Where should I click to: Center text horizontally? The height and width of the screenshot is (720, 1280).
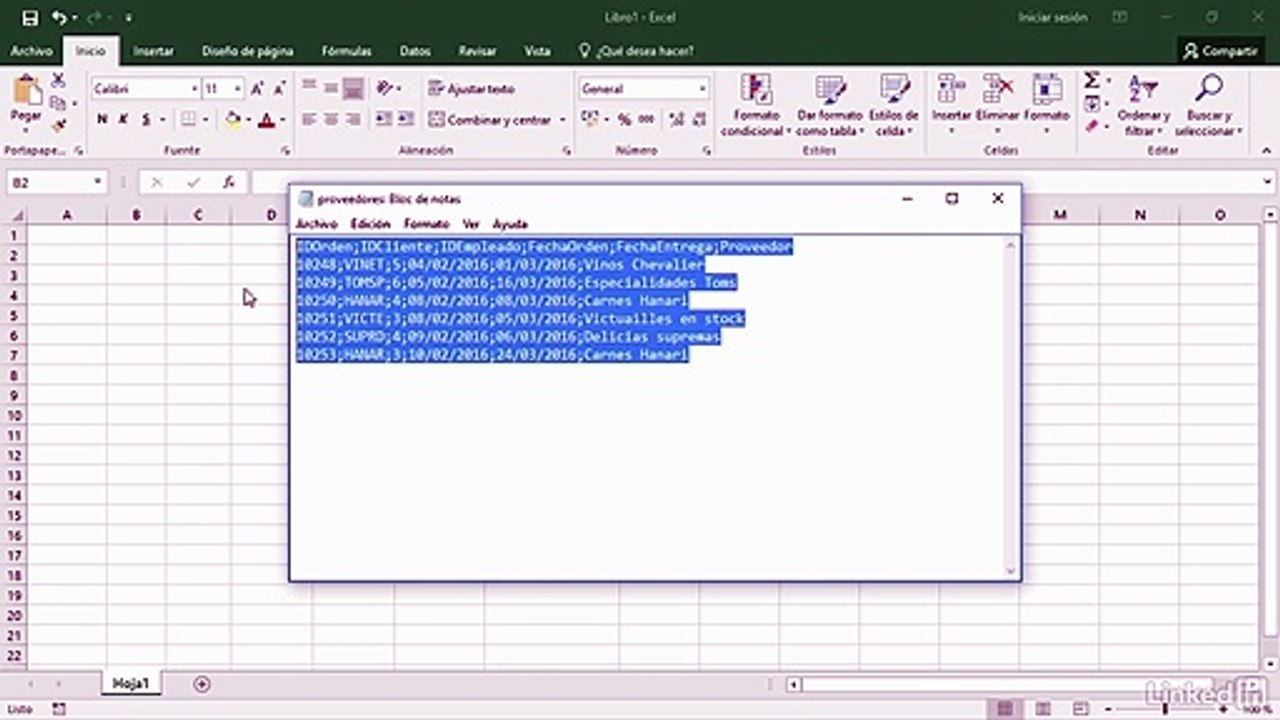pos(331,119)
